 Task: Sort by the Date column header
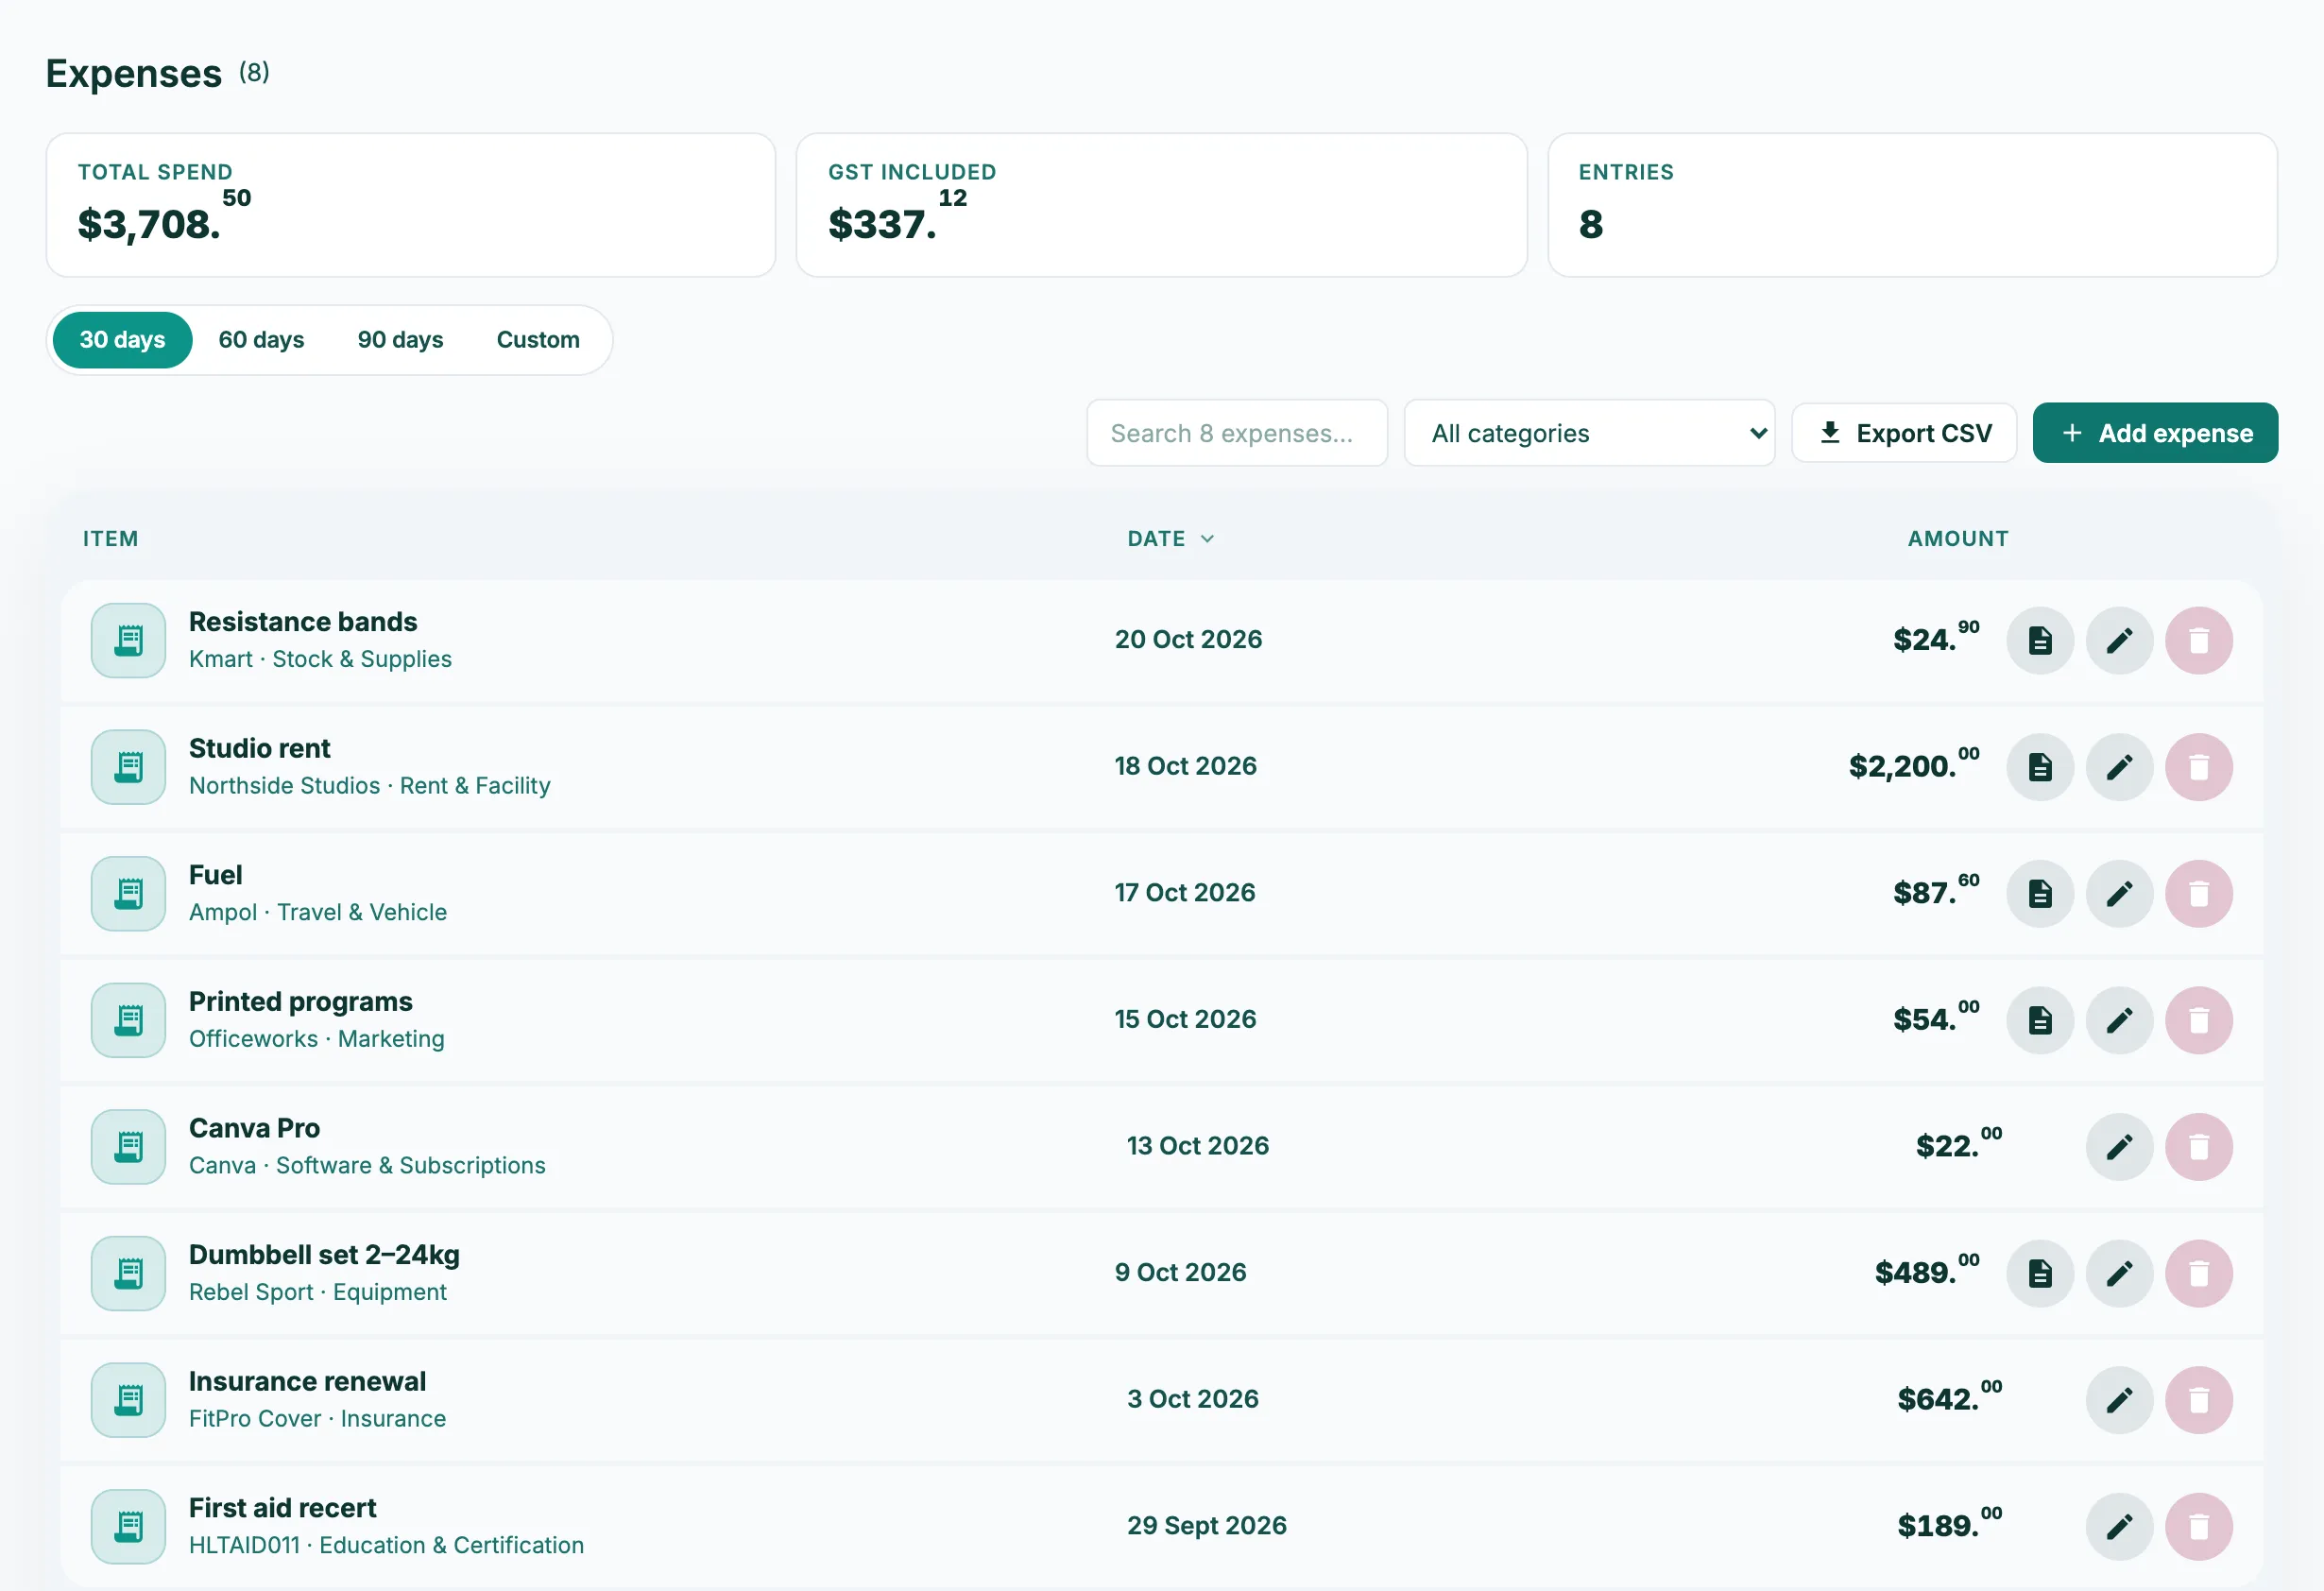coord(1170,539)
